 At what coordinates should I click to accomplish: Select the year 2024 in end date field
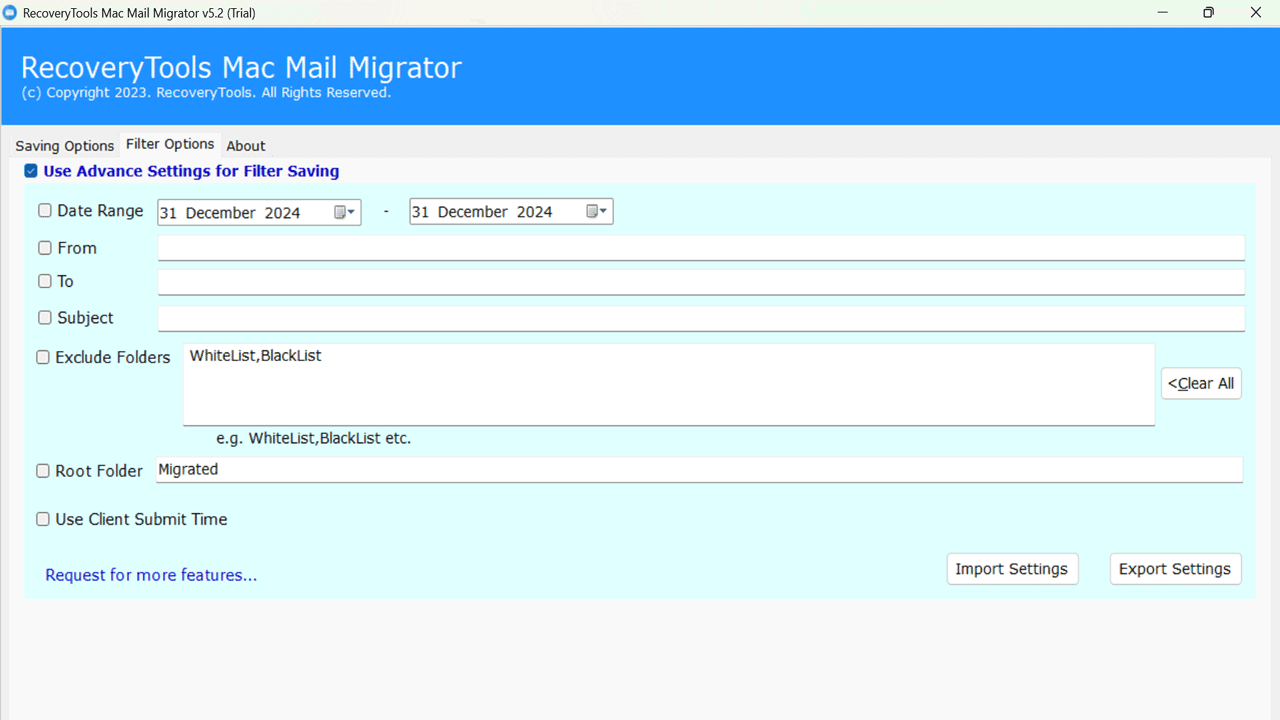pyautogui.click(x=535, y=212)
